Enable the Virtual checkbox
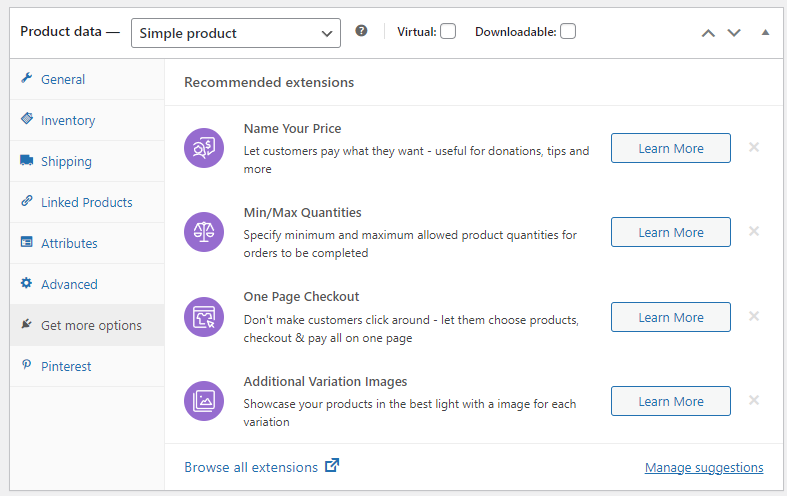Image resolution: width=787 pixels, height=496 pixels. [x=448, y=31]
